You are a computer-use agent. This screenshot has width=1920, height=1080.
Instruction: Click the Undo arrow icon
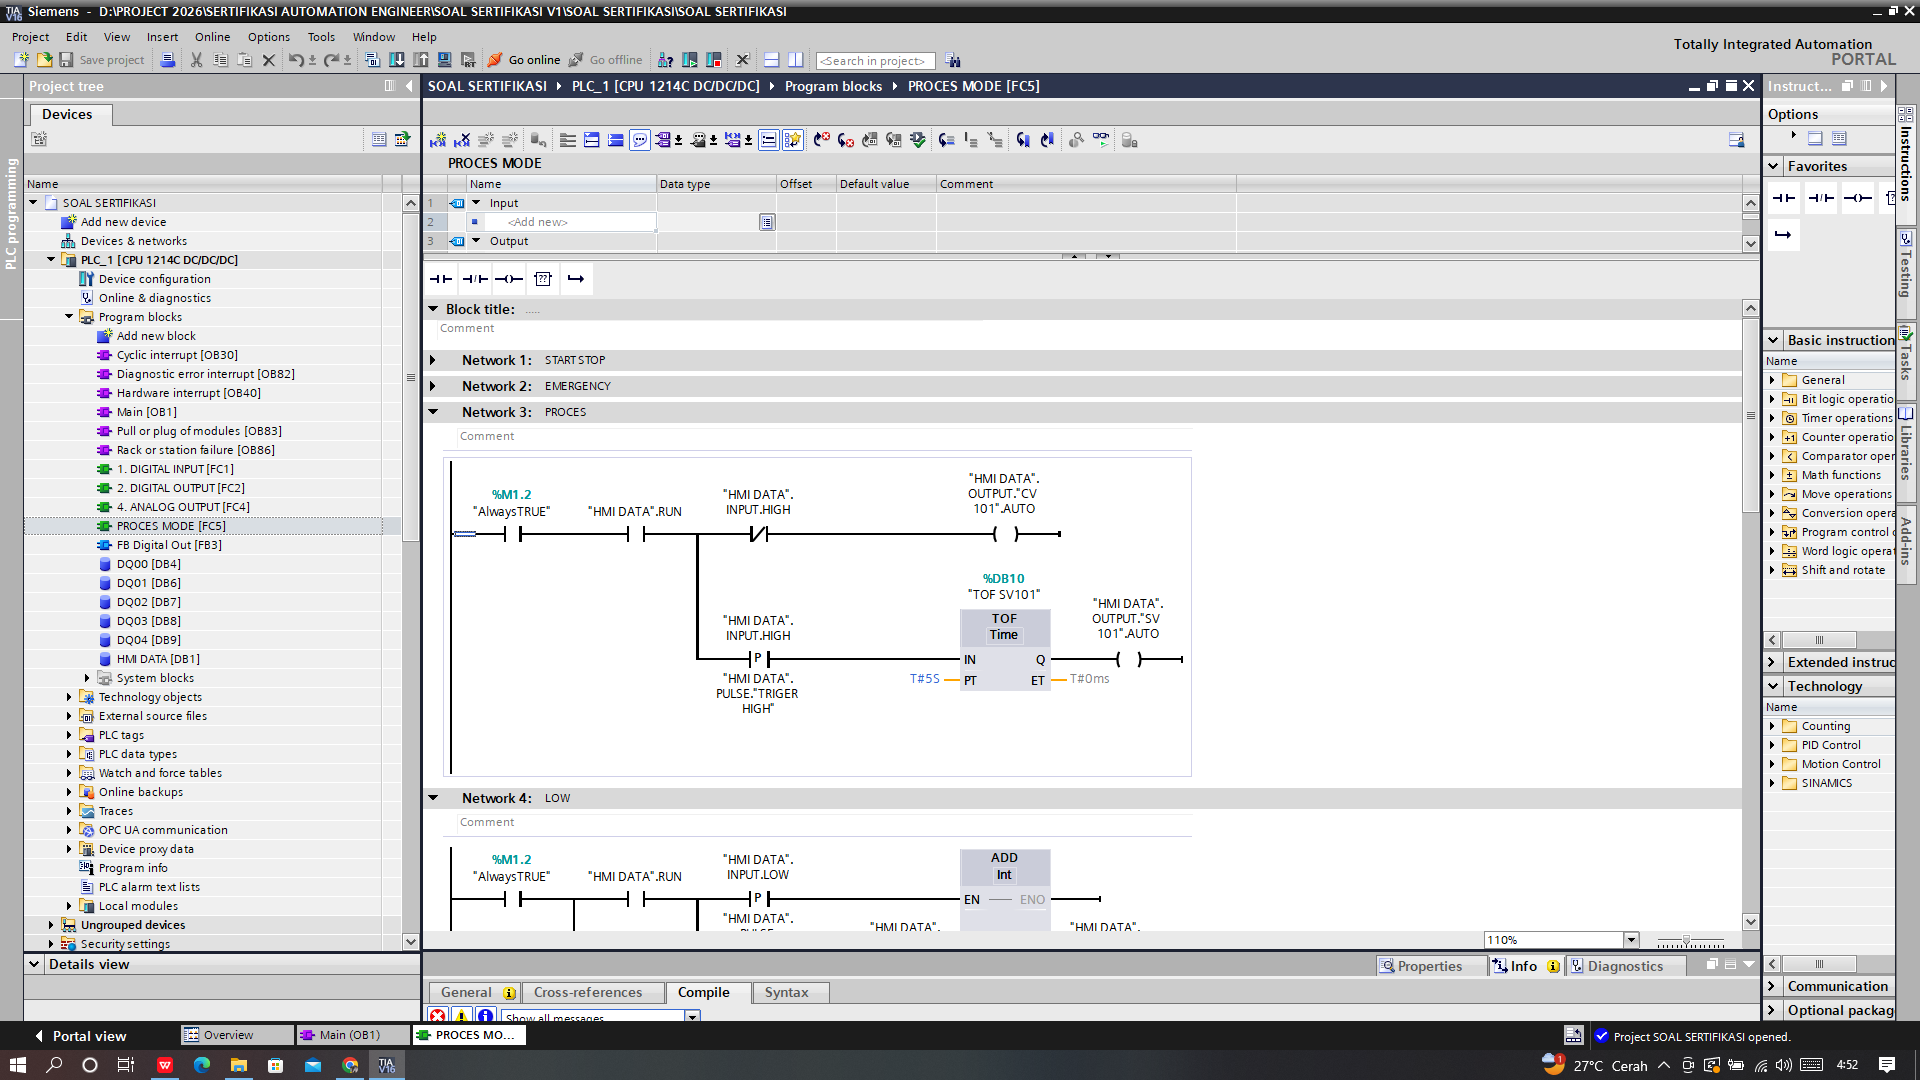296,60
